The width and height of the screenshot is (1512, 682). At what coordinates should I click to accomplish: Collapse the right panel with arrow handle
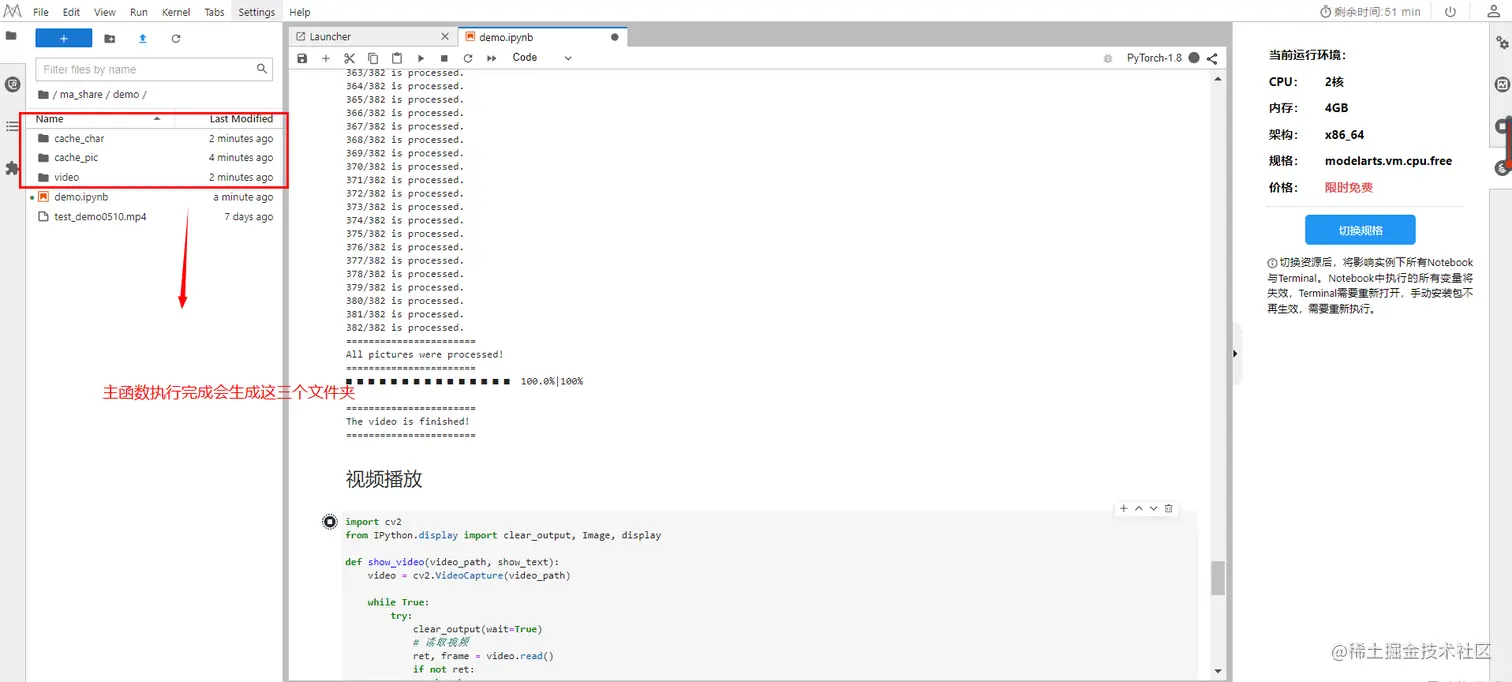pos(1235,353)
